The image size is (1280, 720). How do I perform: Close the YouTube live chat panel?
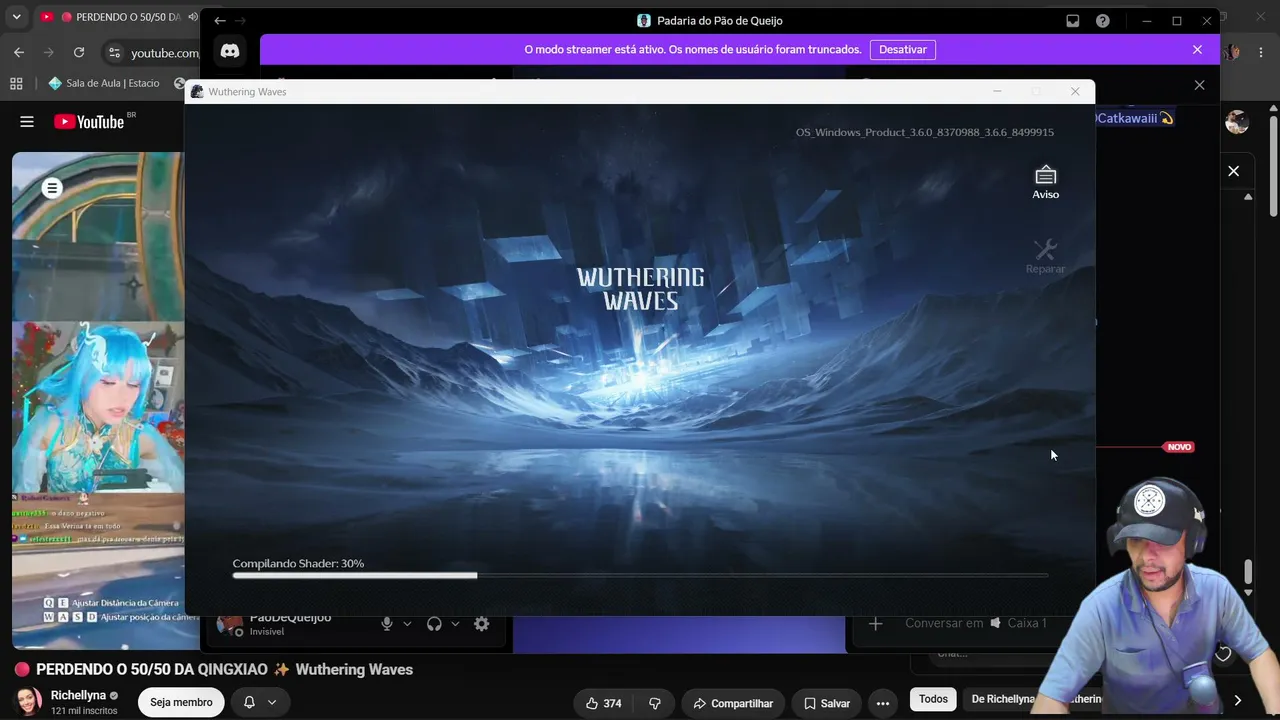click(x=1233, y=171)
